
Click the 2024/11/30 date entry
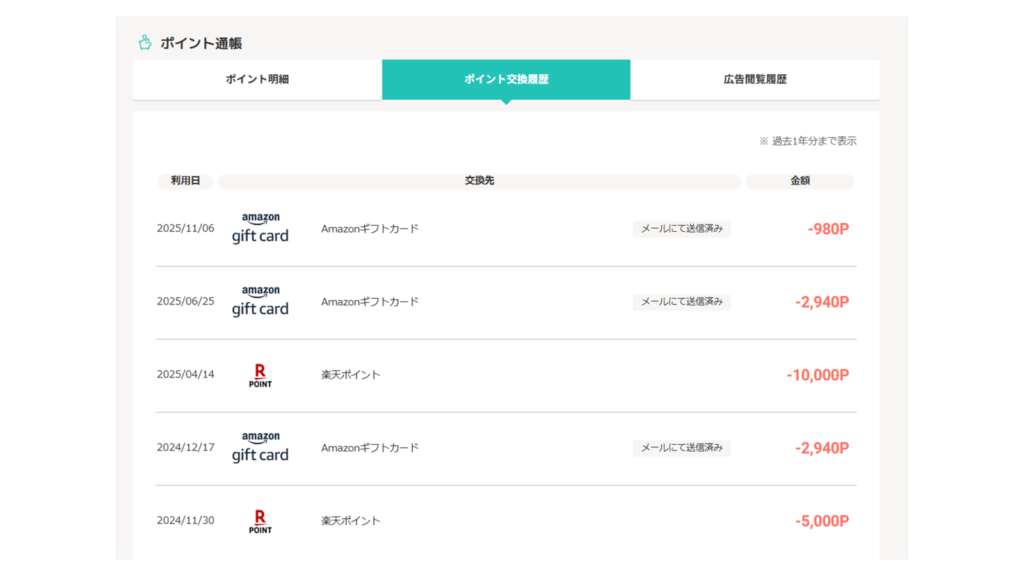pyautogui.click(x=185, y=521)
